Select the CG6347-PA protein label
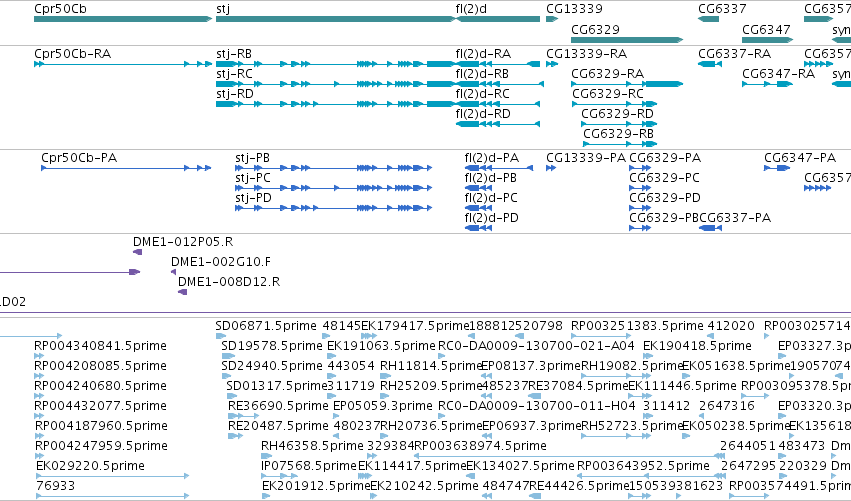The image size is (851, 501). pyautogui.click(x=800, y=158)
